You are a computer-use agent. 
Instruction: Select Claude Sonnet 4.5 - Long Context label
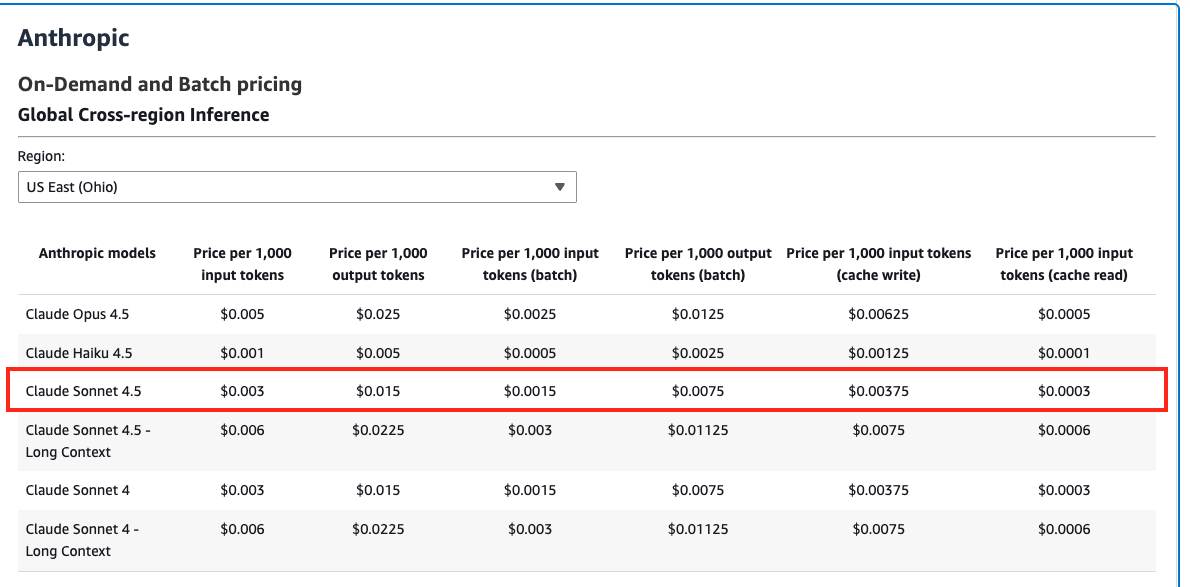88,441
